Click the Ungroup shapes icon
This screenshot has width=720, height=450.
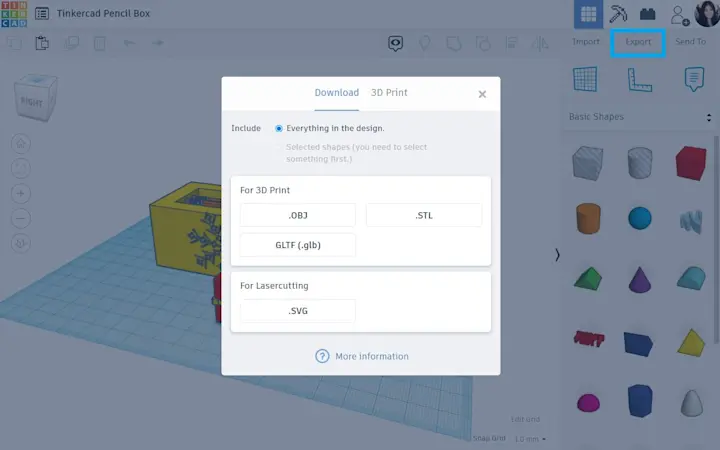click(x=483, y=44)
